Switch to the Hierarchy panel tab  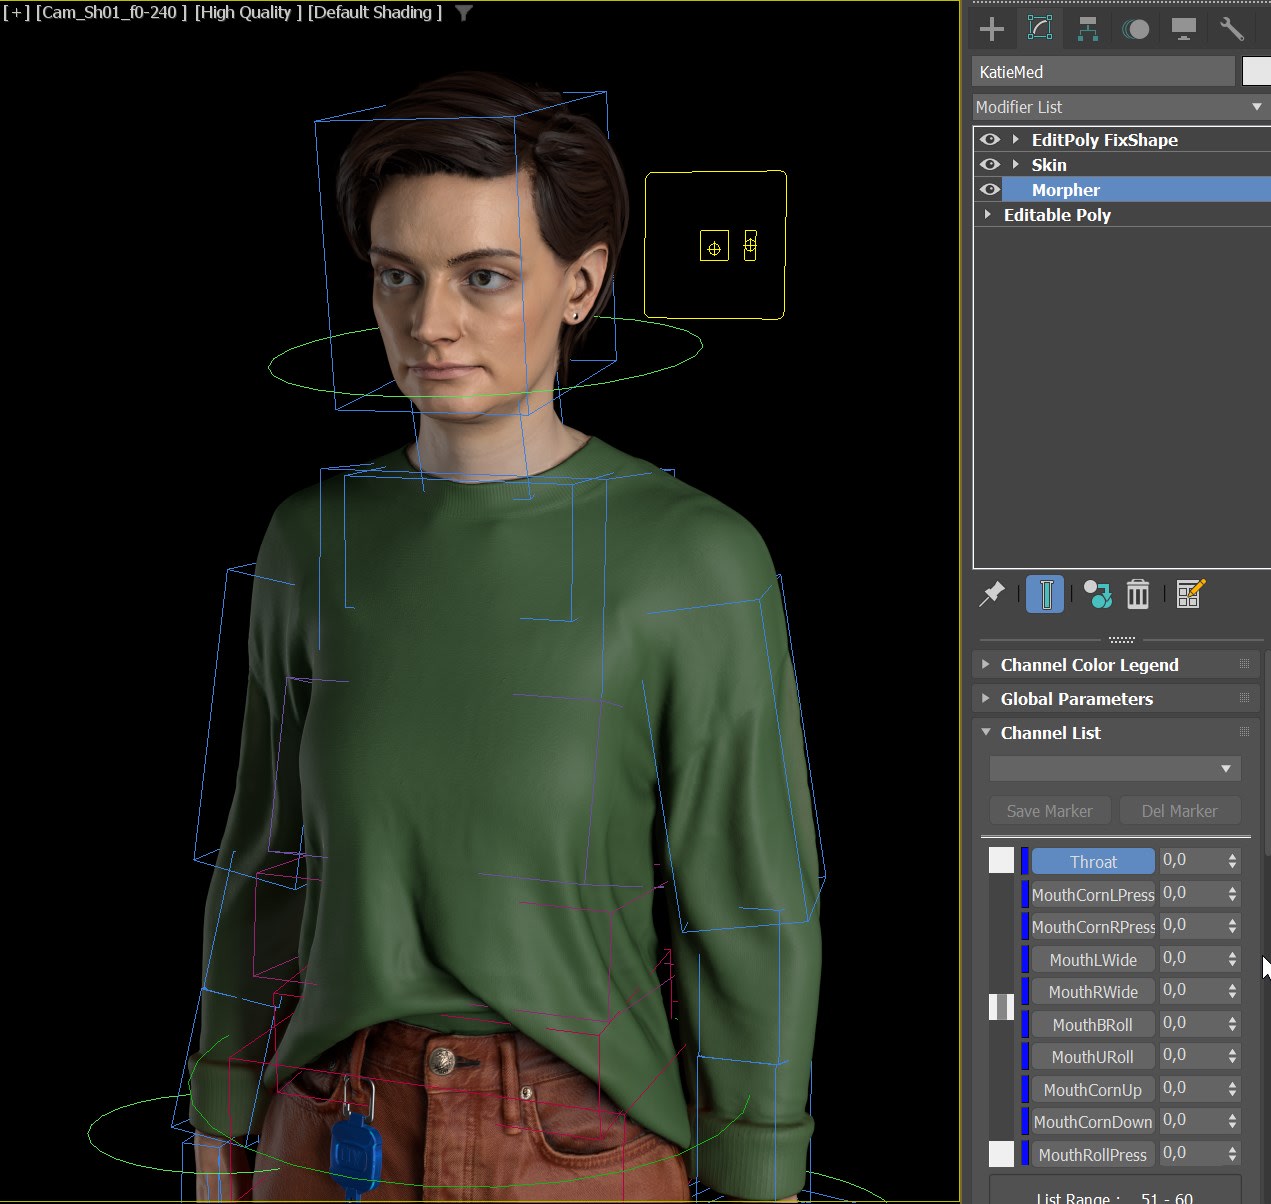coord(1088,29)
